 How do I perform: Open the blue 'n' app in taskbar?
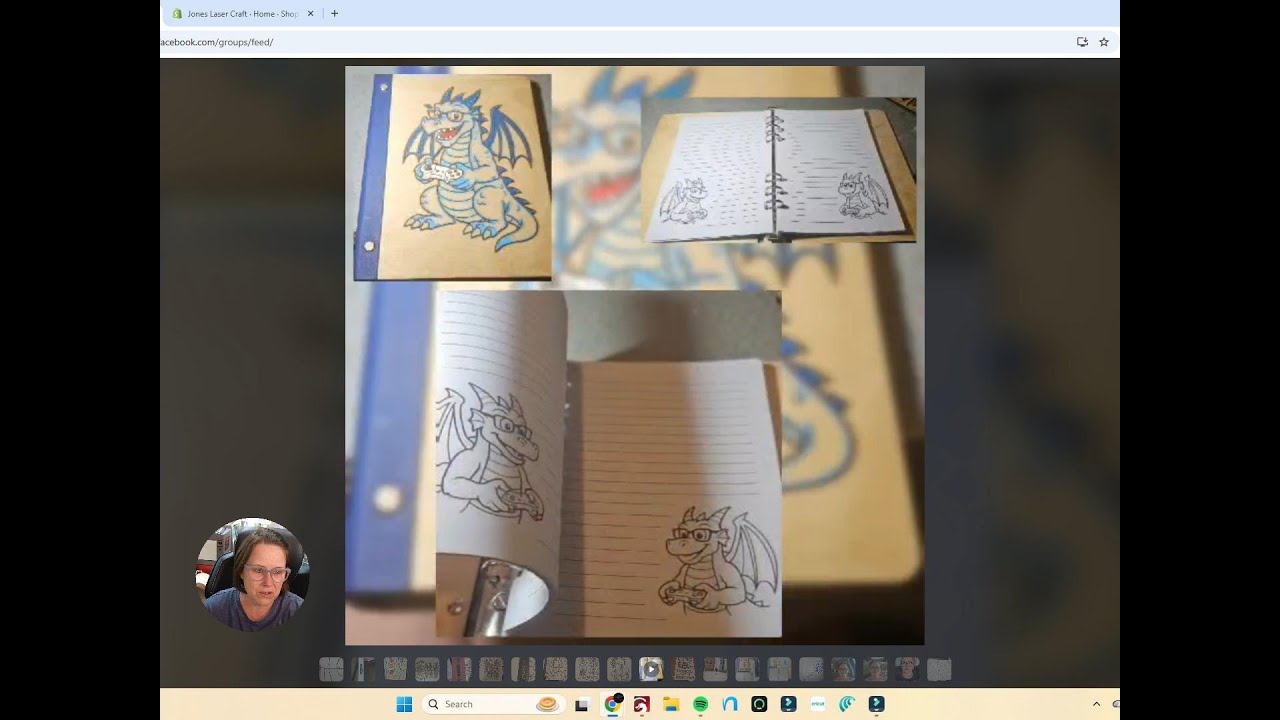pyautogui.click(x=730, y=704)
